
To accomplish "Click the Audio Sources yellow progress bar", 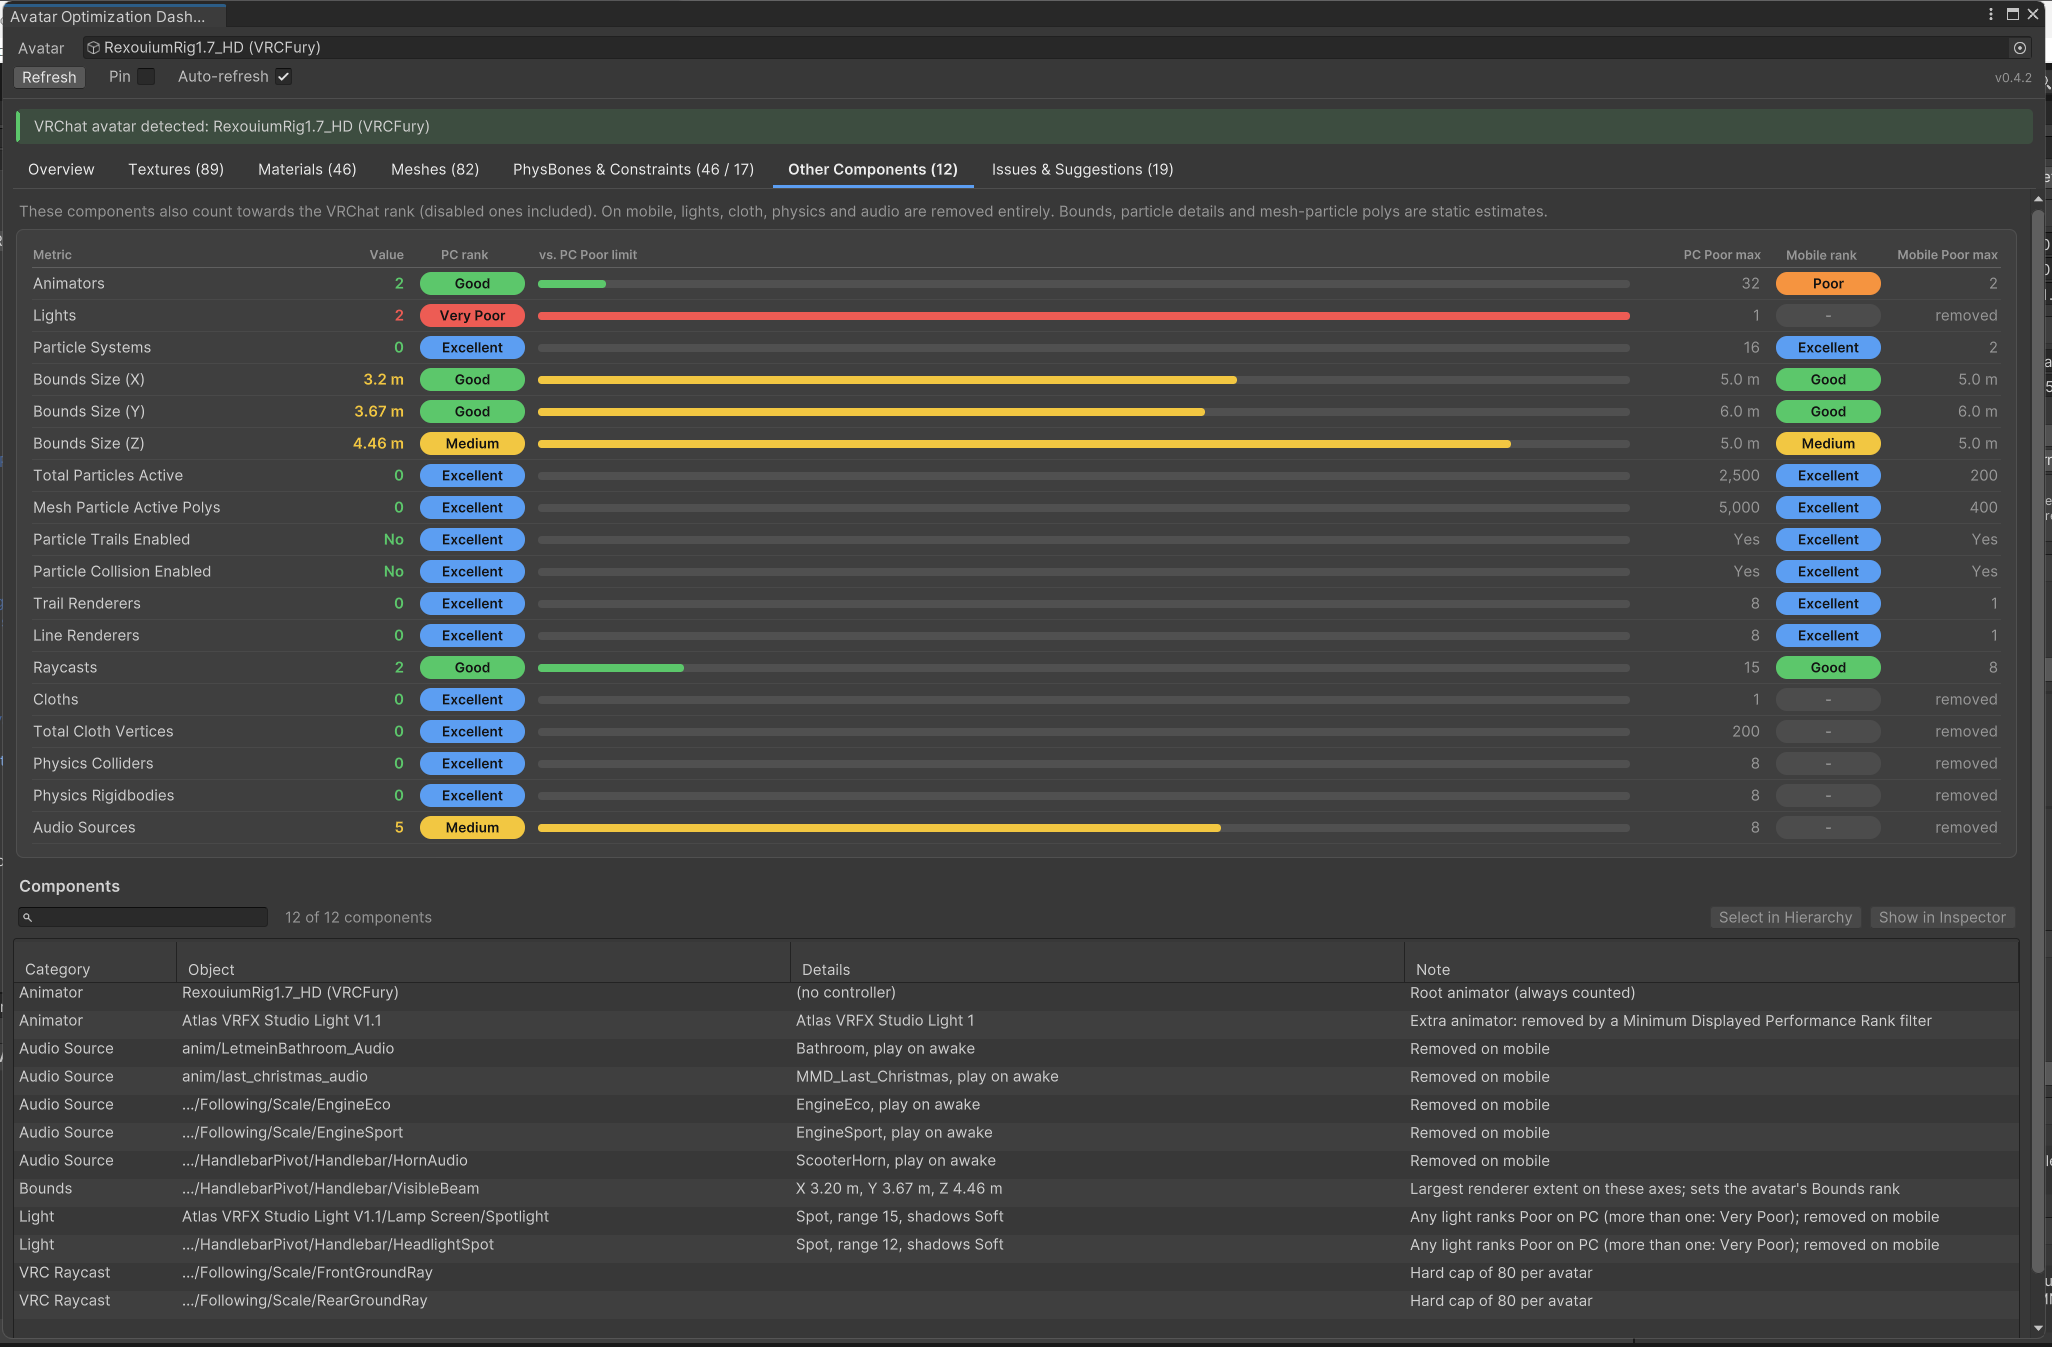I will coord(879,828).
